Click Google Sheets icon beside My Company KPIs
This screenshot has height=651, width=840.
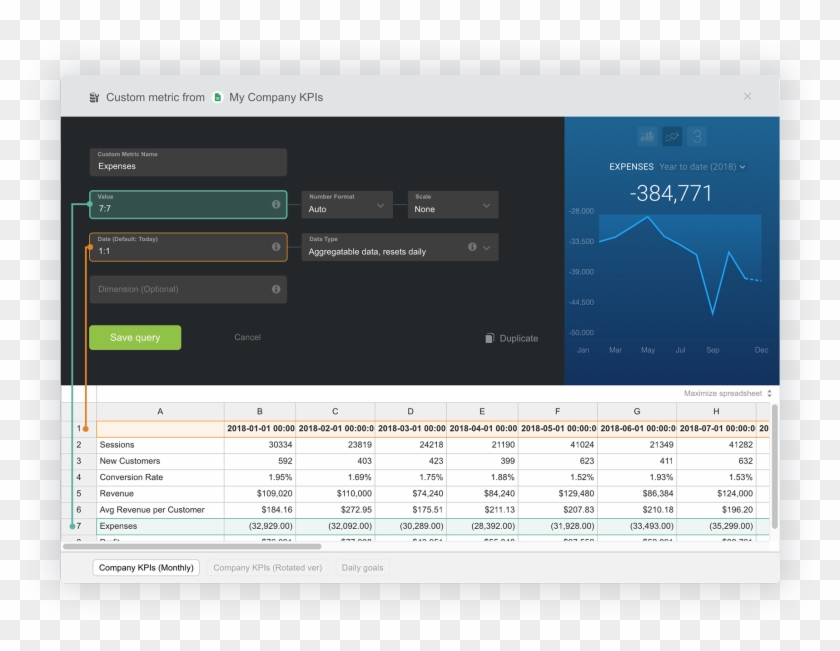tap(217, 97)
